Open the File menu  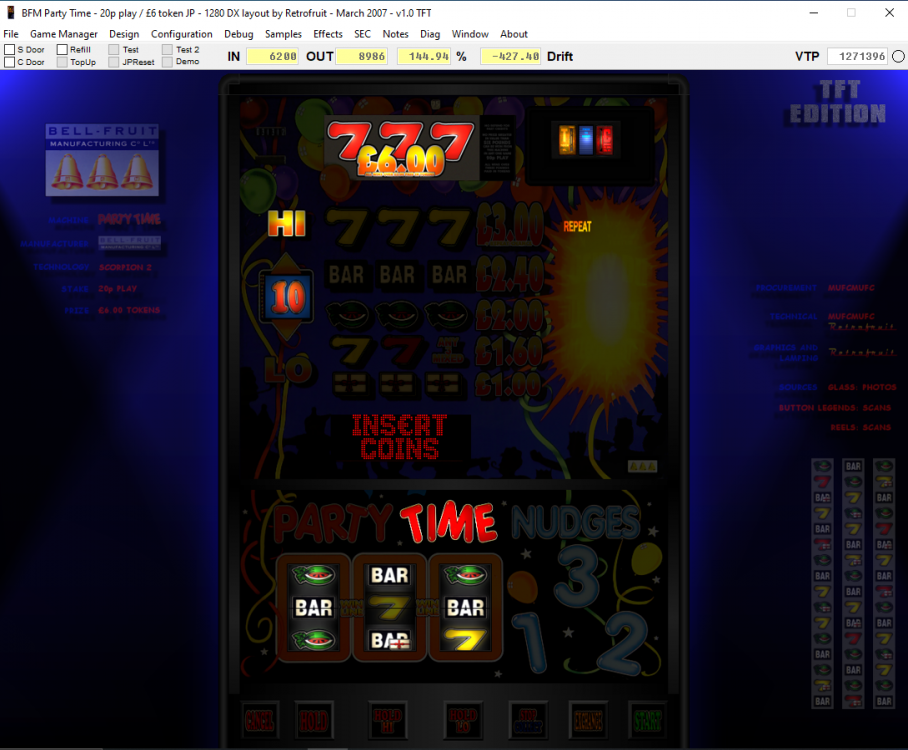[11, 34]
